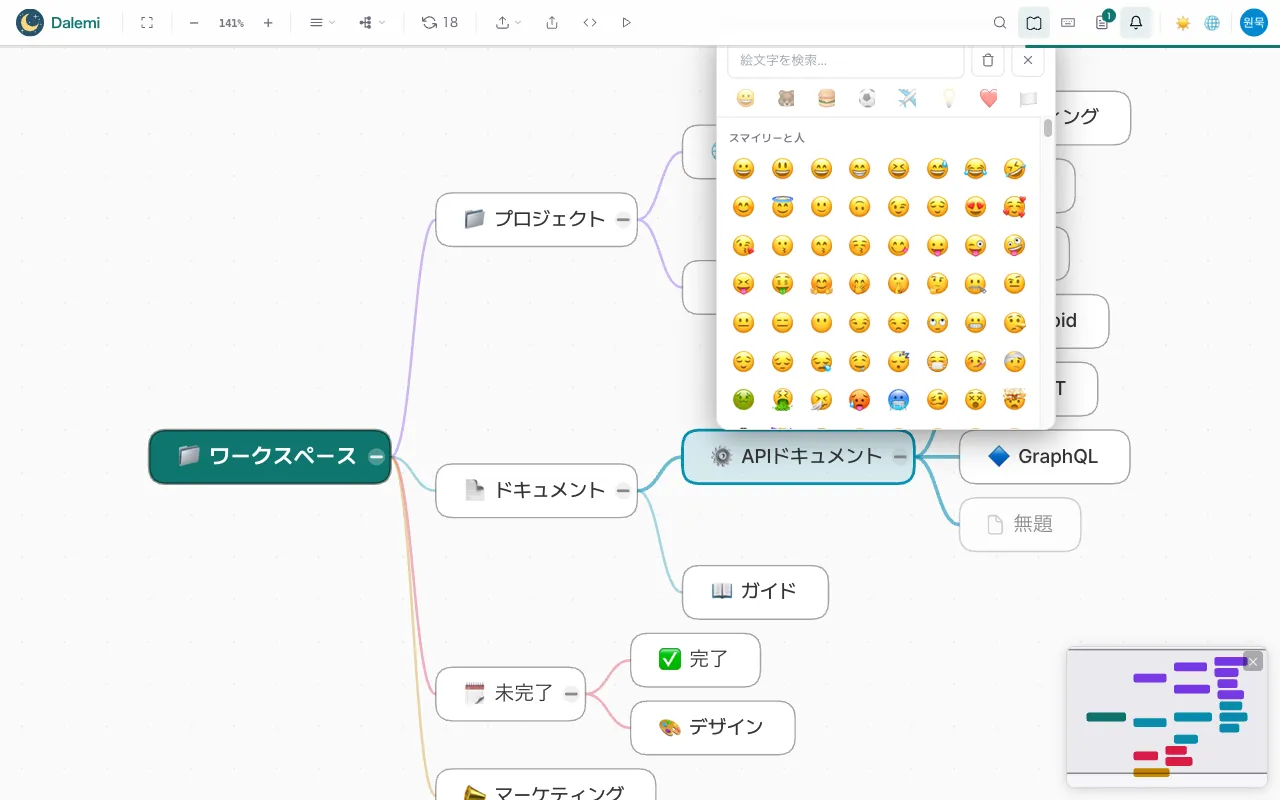Switch to animals emoji category tab
This screenshot has width=1280, height=800.
786,98
